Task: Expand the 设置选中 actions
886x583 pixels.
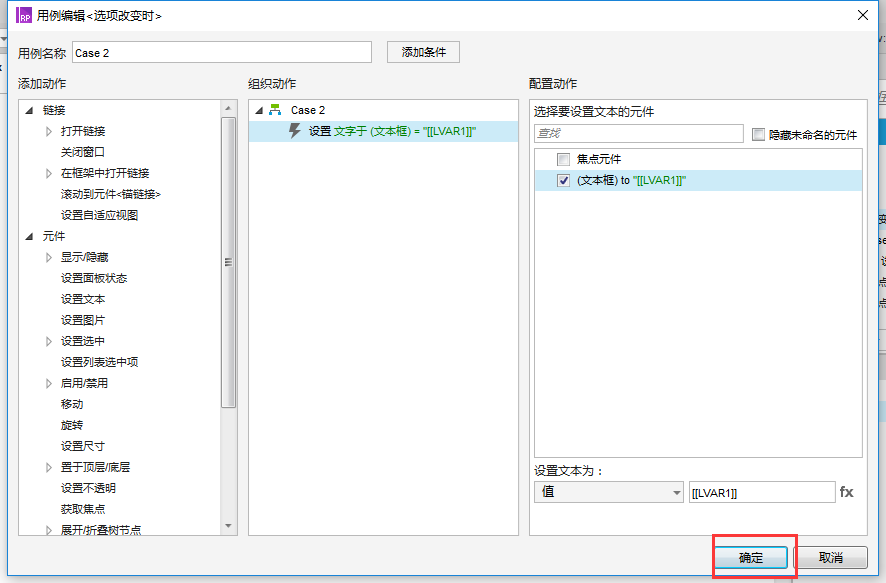Action: 49,341
